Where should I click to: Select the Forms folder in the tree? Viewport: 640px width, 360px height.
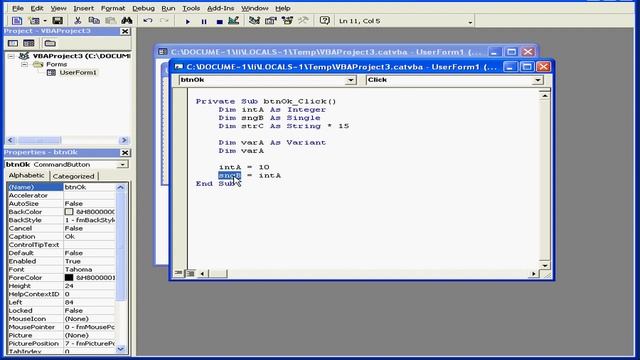56,64
